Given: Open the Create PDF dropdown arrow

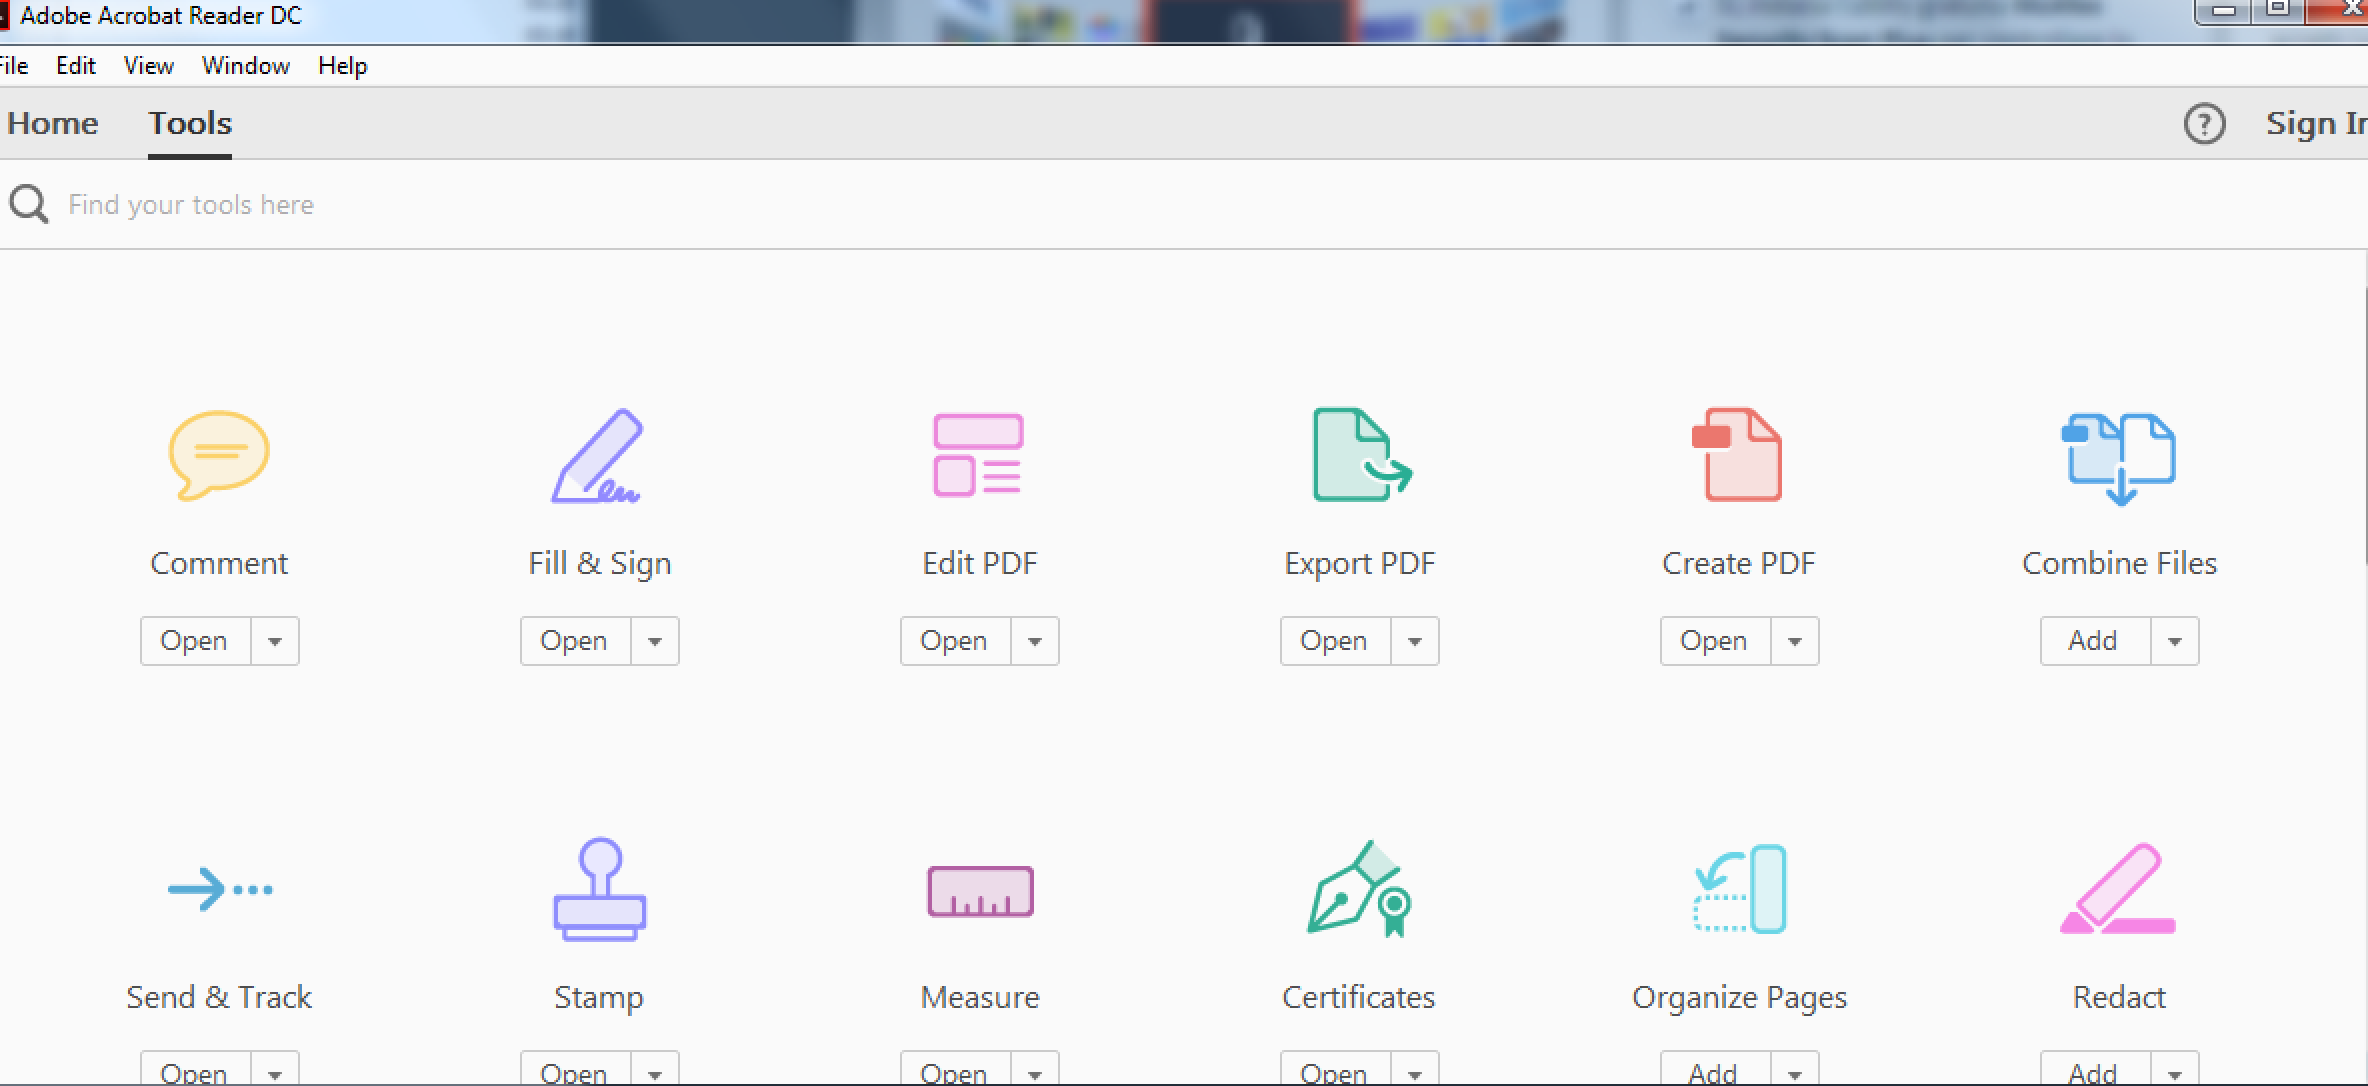Looking at the screenshot, I should [1795, 641].
